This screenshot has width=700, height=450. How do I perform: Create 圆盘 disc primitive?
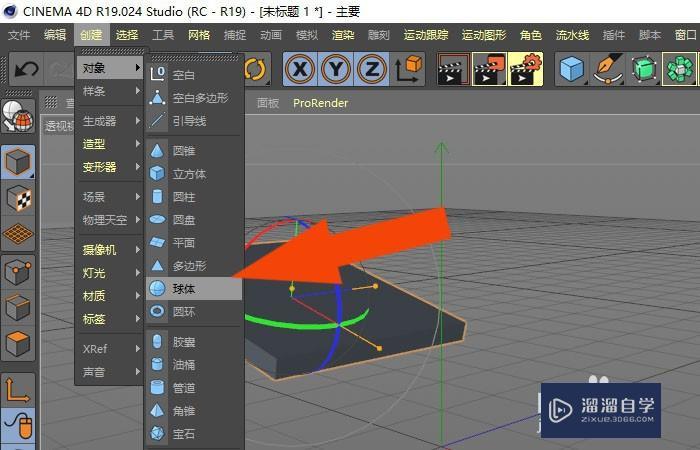(x=194, y=220)
